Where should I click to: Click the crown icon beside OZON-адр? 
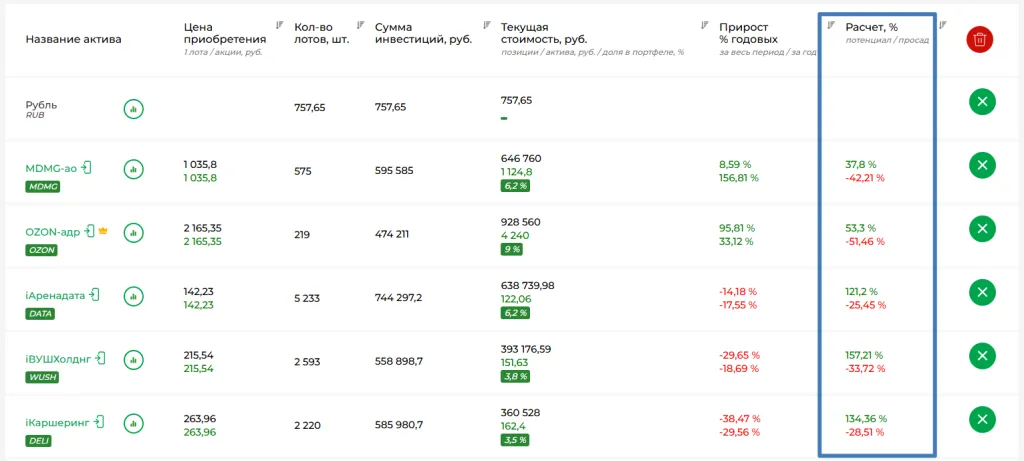pos(103,231)
